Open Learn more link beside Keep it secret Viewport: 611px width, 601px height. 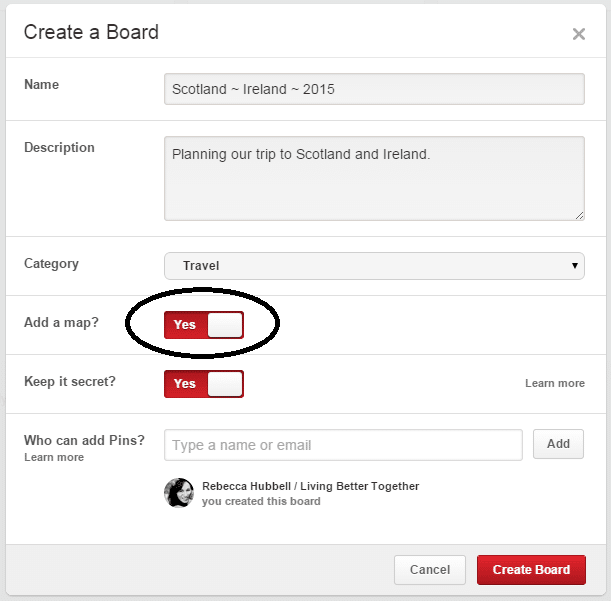[x=555, y=383]
